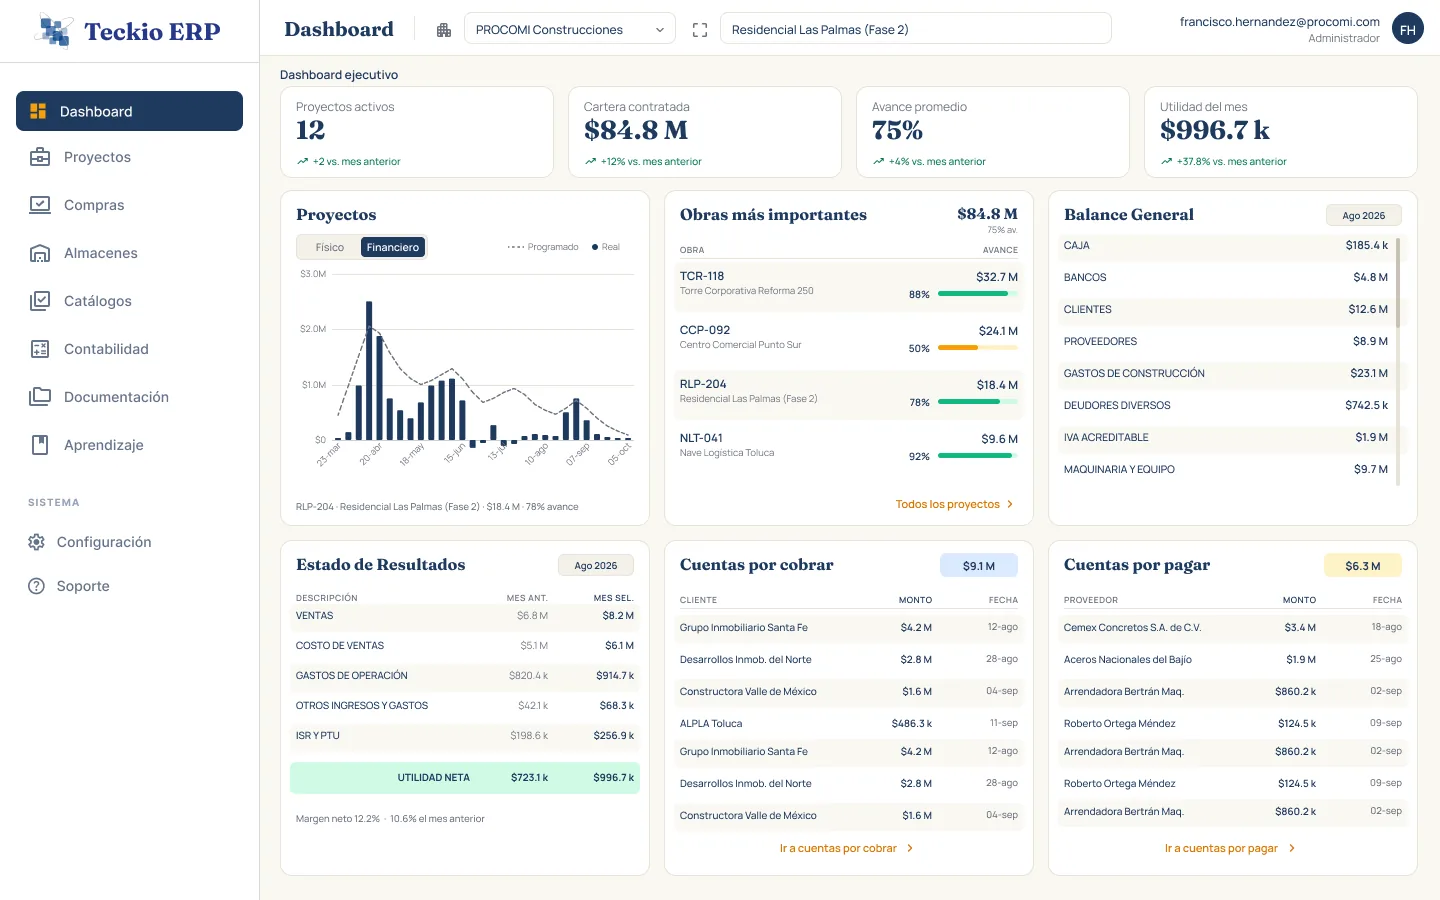Click the Dashboard grid icon in sidebar
Screen dimensions: 1440x900
pos(38,111)
